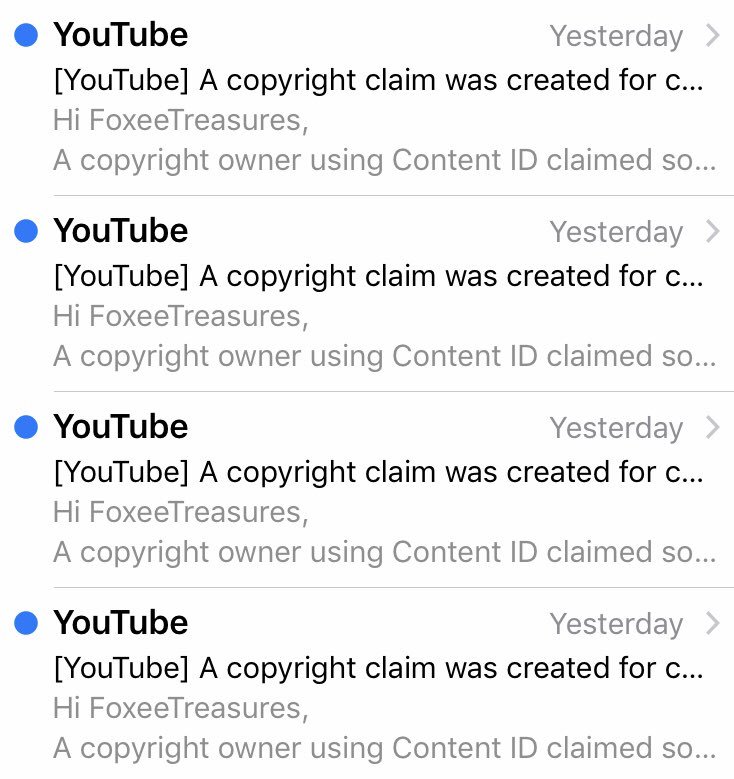Tap the first email's blue unread dot

[x=26, y=35]
